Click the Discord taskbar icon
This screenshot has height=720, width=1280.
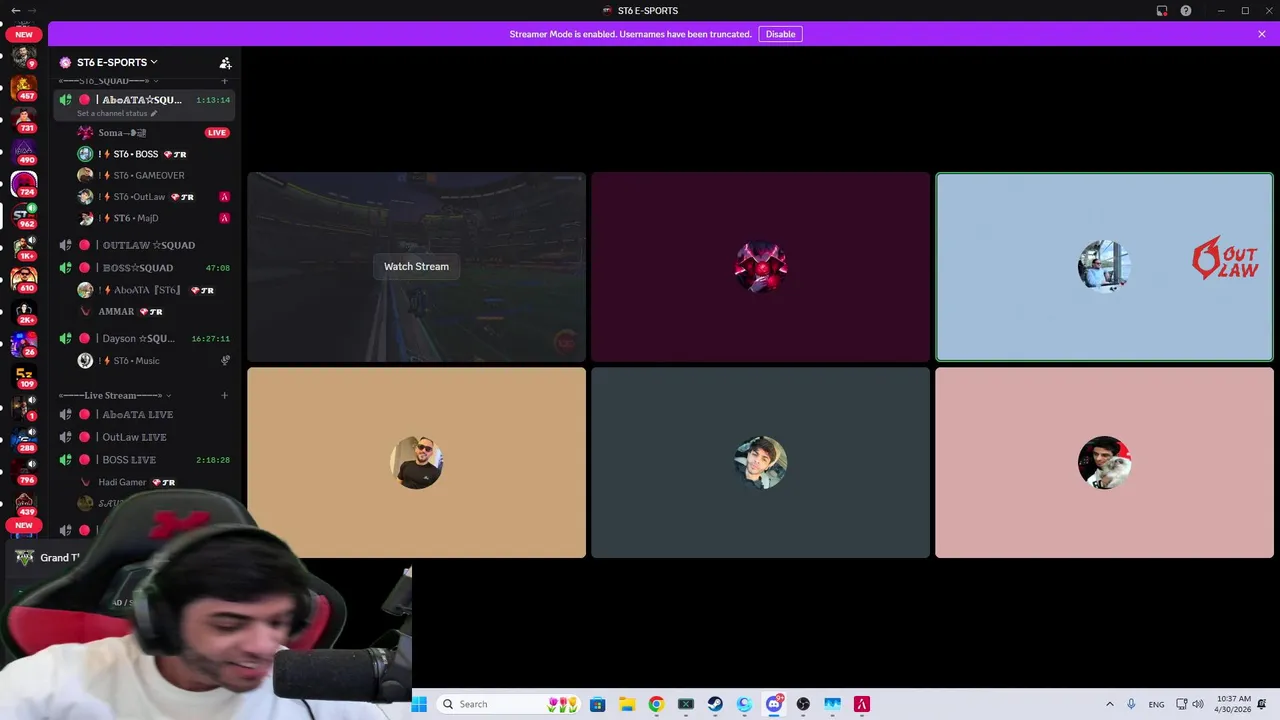[x=774, y=704]
